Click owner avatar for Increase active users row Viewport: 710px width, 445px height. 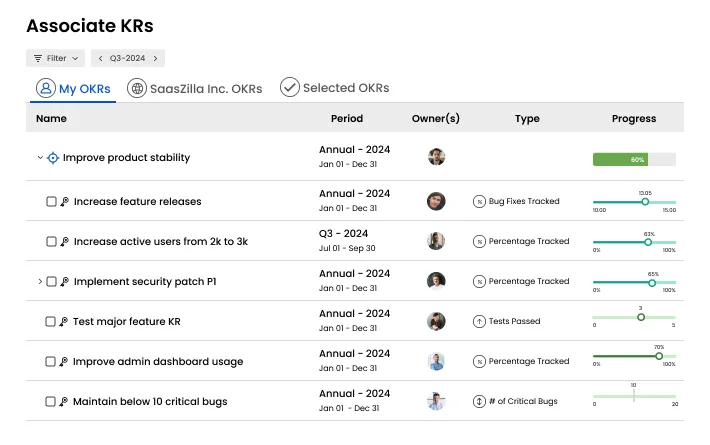click(436, 242)
